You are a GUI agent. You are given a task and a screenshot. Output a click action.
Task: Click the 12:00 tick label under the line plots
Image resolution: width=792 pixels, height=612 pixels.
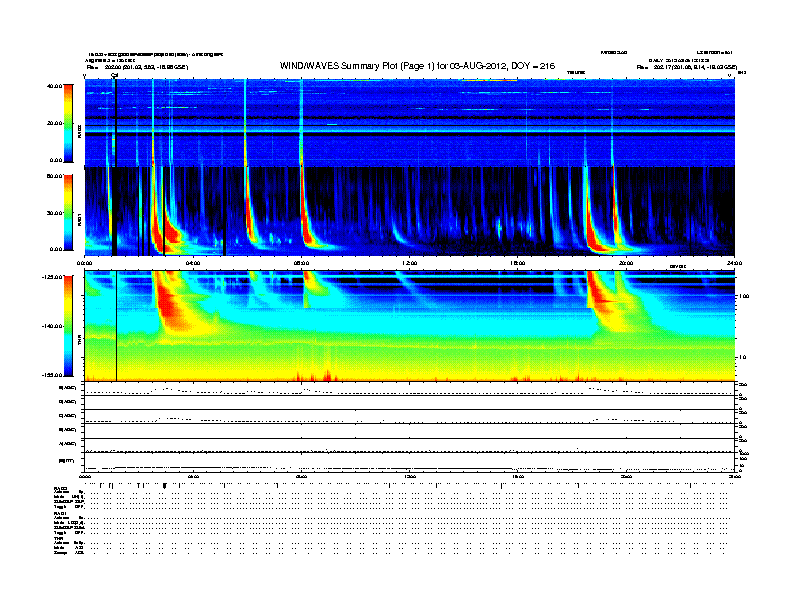coord(410,476)
